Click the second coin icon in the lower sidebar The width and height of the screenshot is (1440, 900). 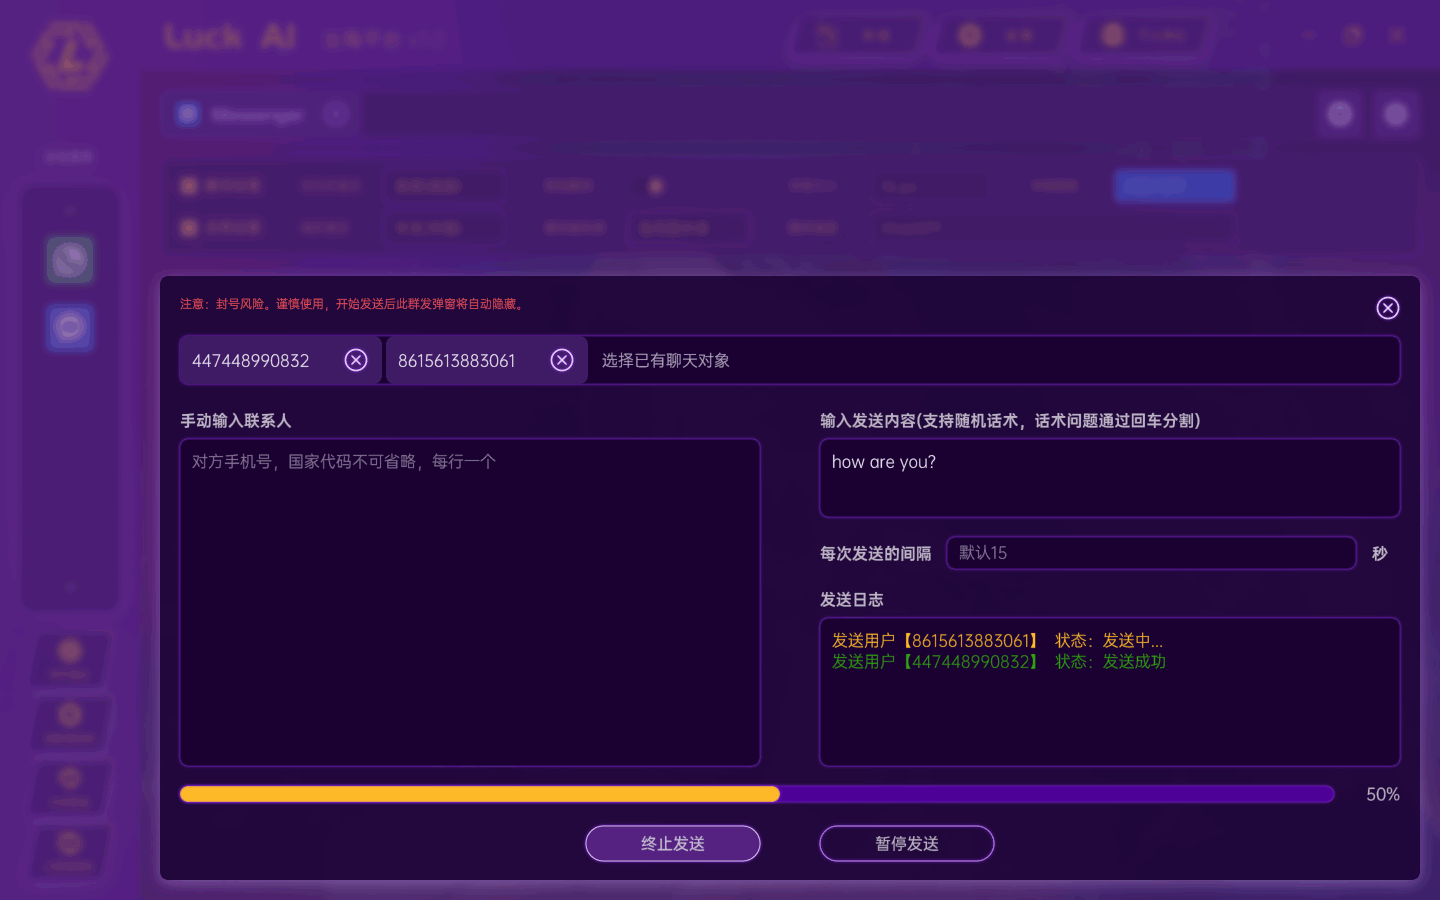tap(69, 717)
